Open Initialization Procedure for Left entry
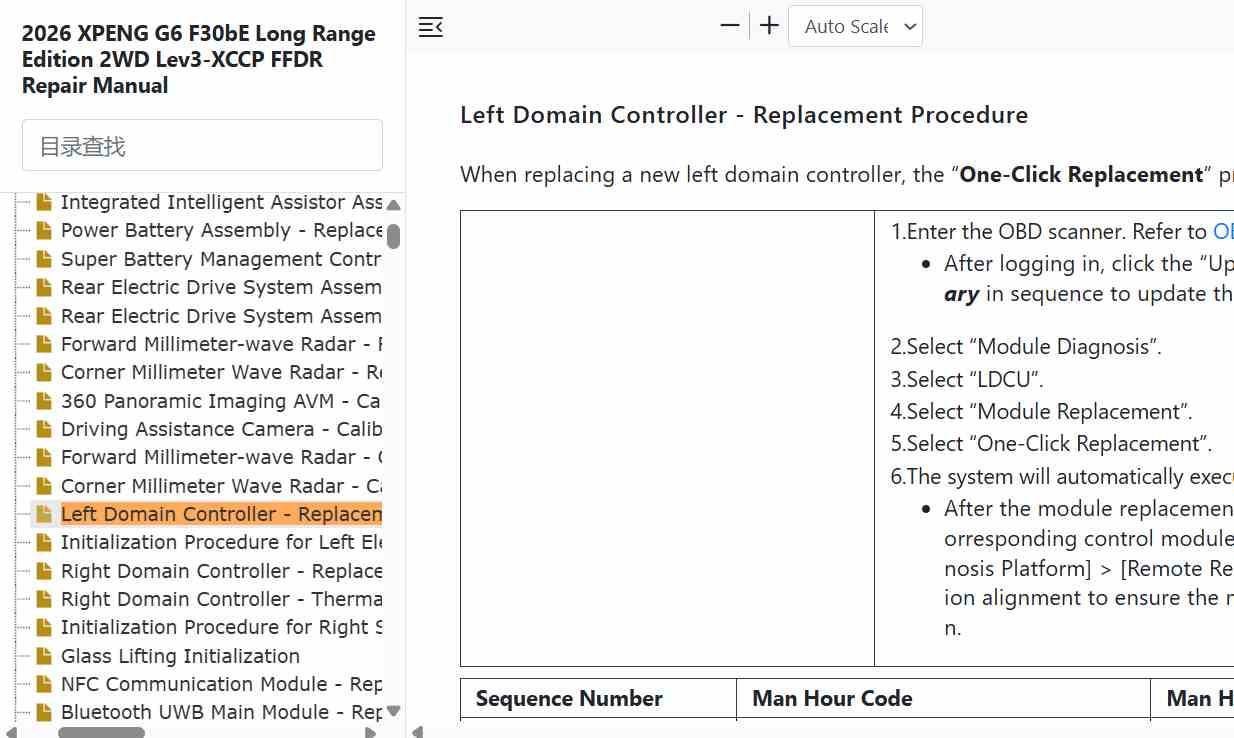Viewport: 1234px width, 738px height. 221,542
